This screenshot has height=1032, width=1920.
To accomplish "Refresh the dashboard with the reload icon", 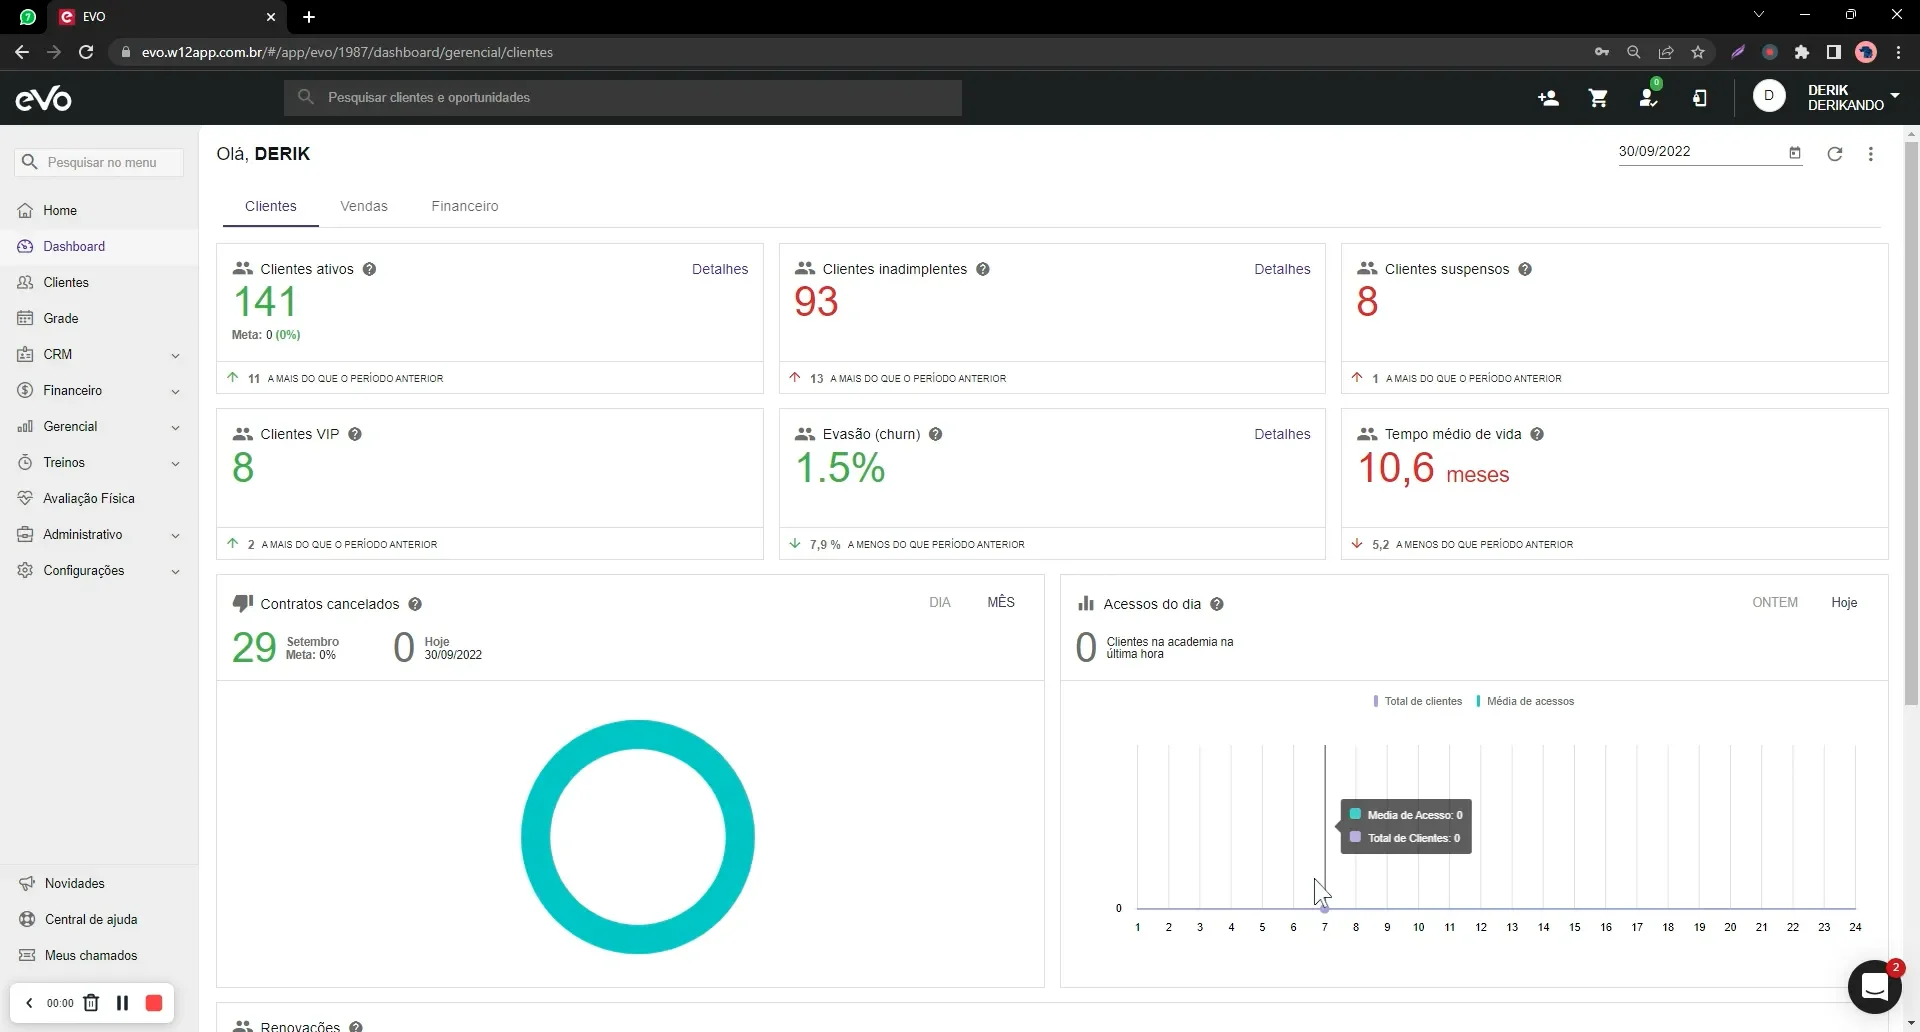I will click(x=1835, y=153).
